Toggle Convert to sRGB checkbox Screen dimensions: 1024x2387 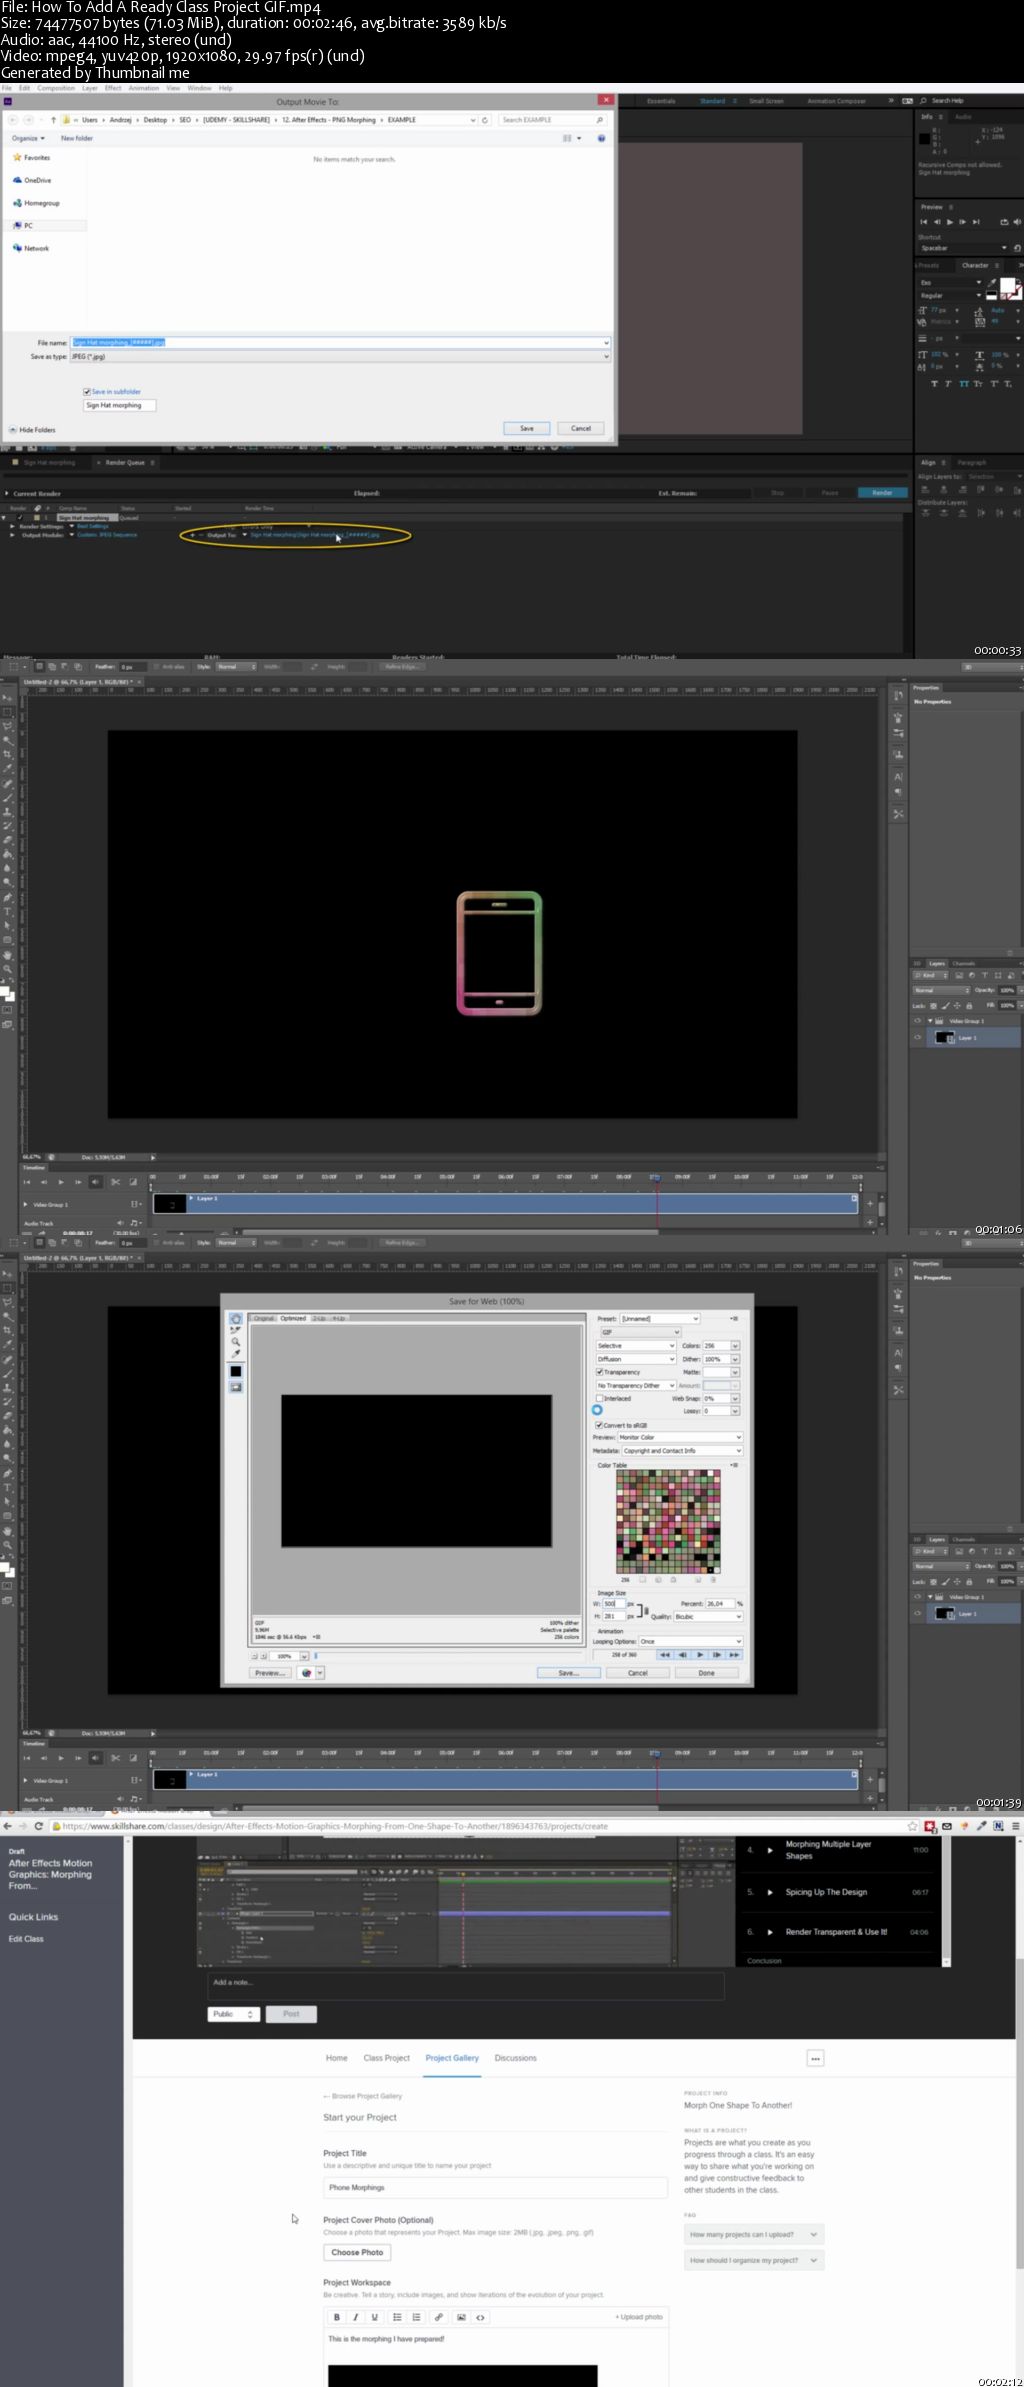[599, 1425]
